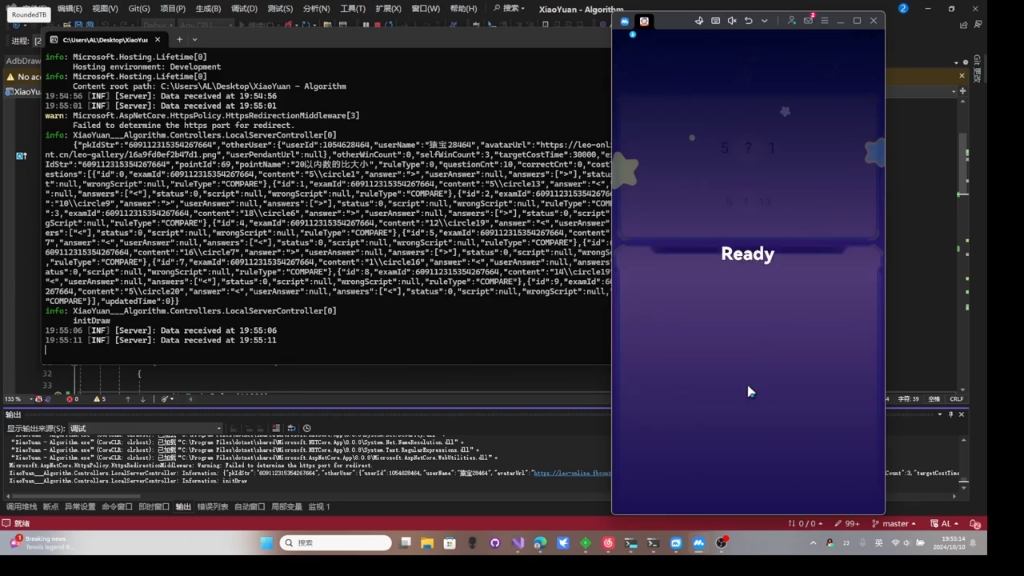Click the CRLF line ending indicator
This screenshot has height=576, width=1024.
[956, 399]
